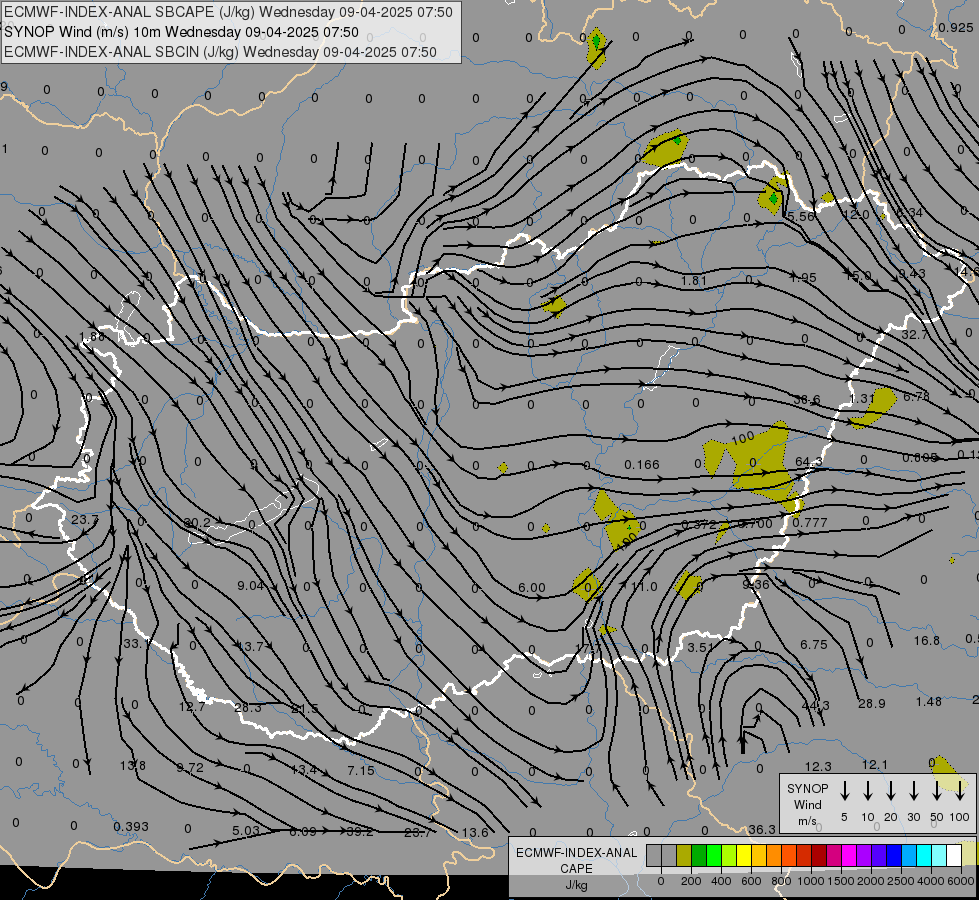Click the 5.03 value on the map
This screenshot has width=979, height=900.
click(x=246, y=831)
